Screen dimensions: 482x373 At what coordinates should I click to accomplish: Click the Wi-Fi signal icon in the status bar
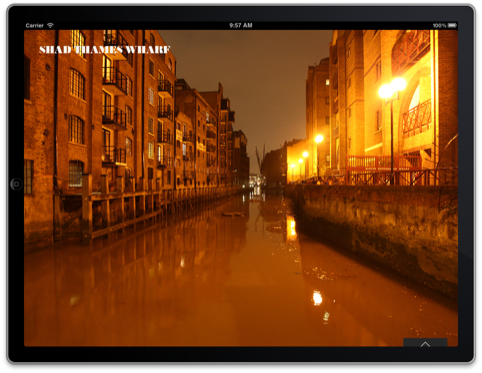point(50,25)
